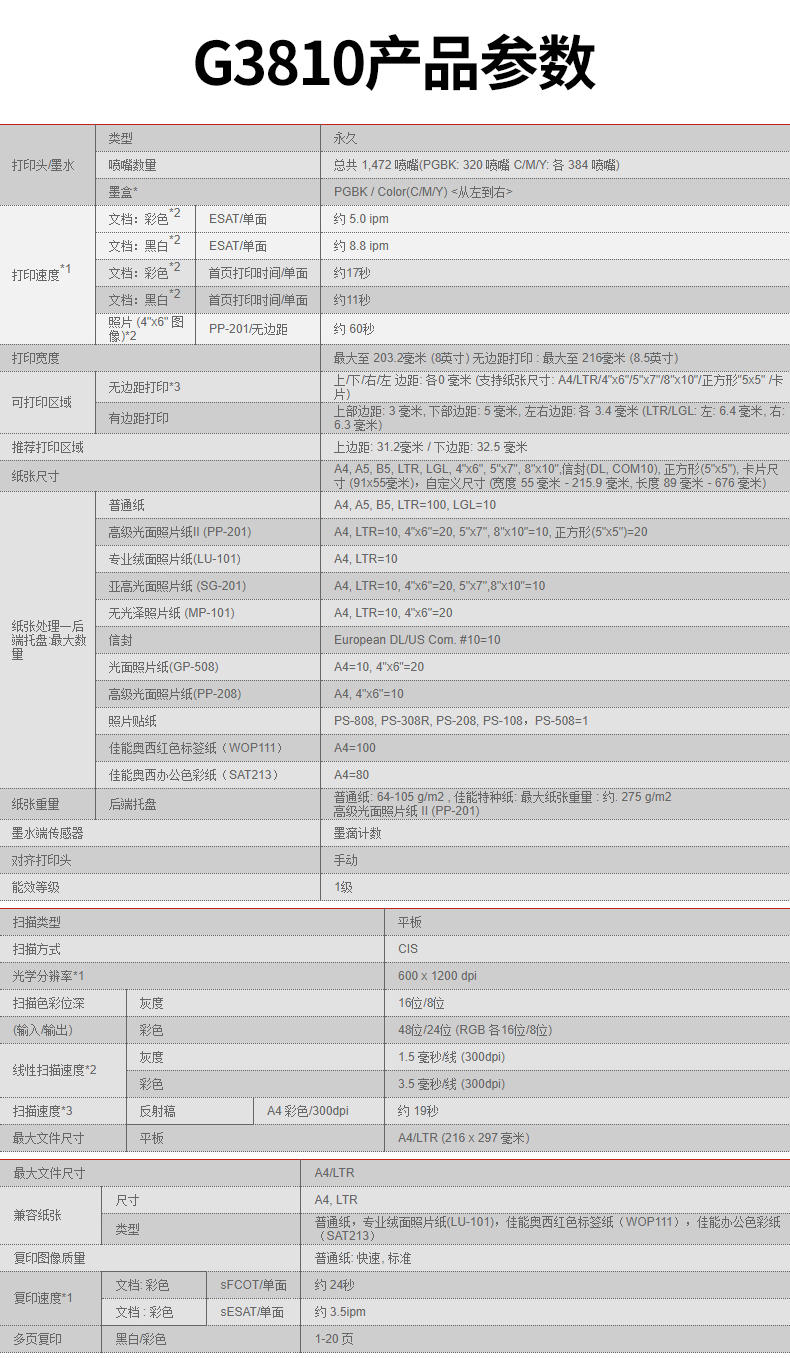The width and height of the screenshot is (790, 1358).
Task: Click the 1-20 页 value
Action: coord(334,1339)
